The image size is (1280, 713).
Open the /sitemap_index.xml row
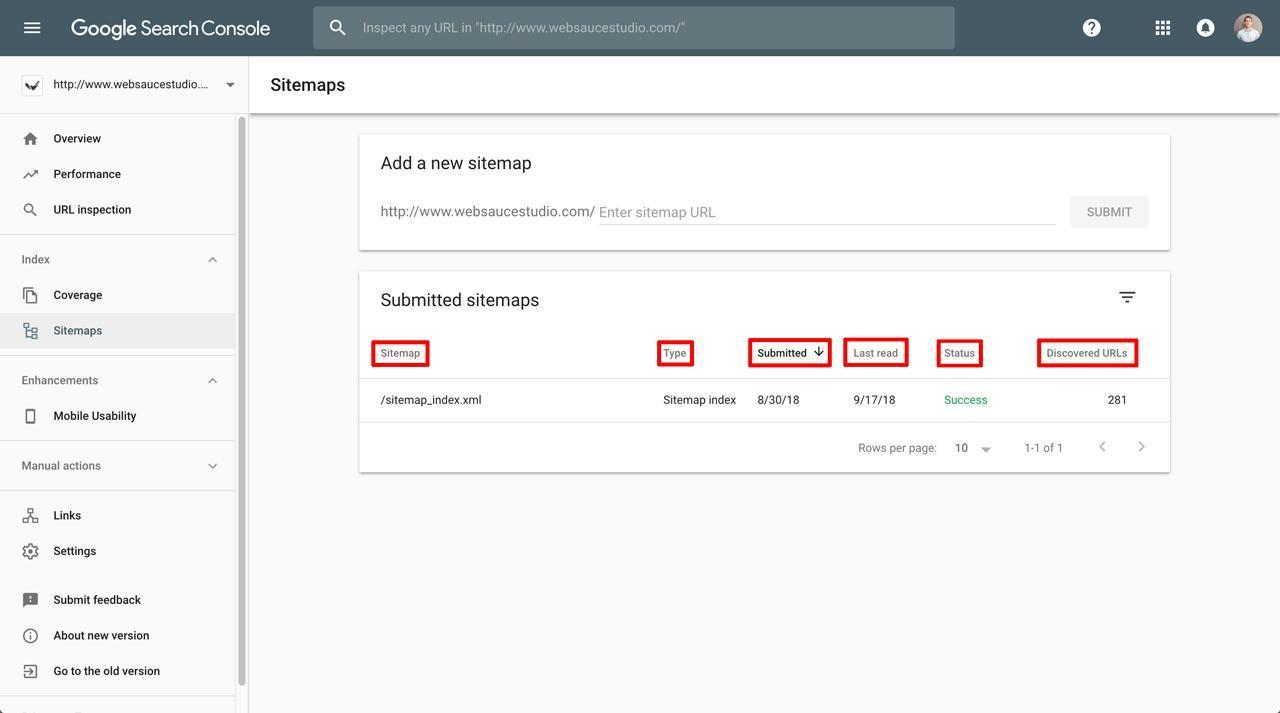tap(764, 400)
